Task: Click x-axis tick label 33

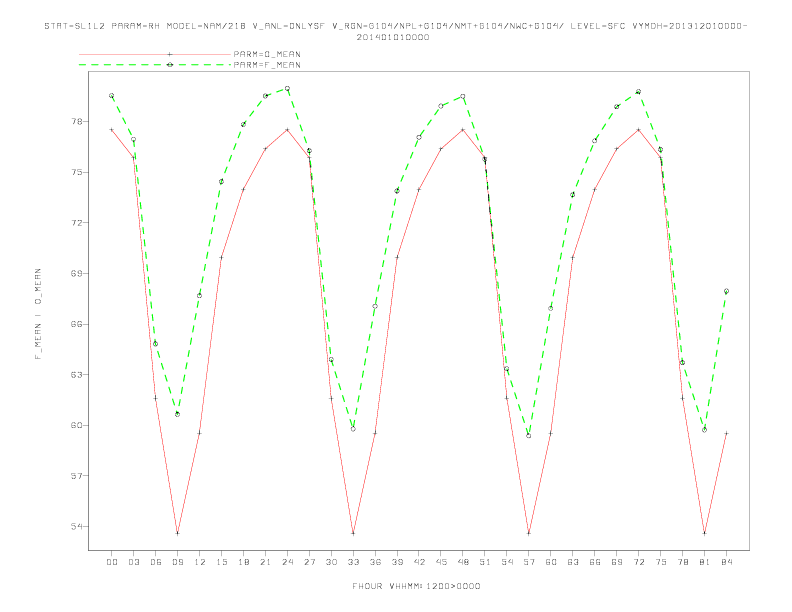Action: pos(353,562)
